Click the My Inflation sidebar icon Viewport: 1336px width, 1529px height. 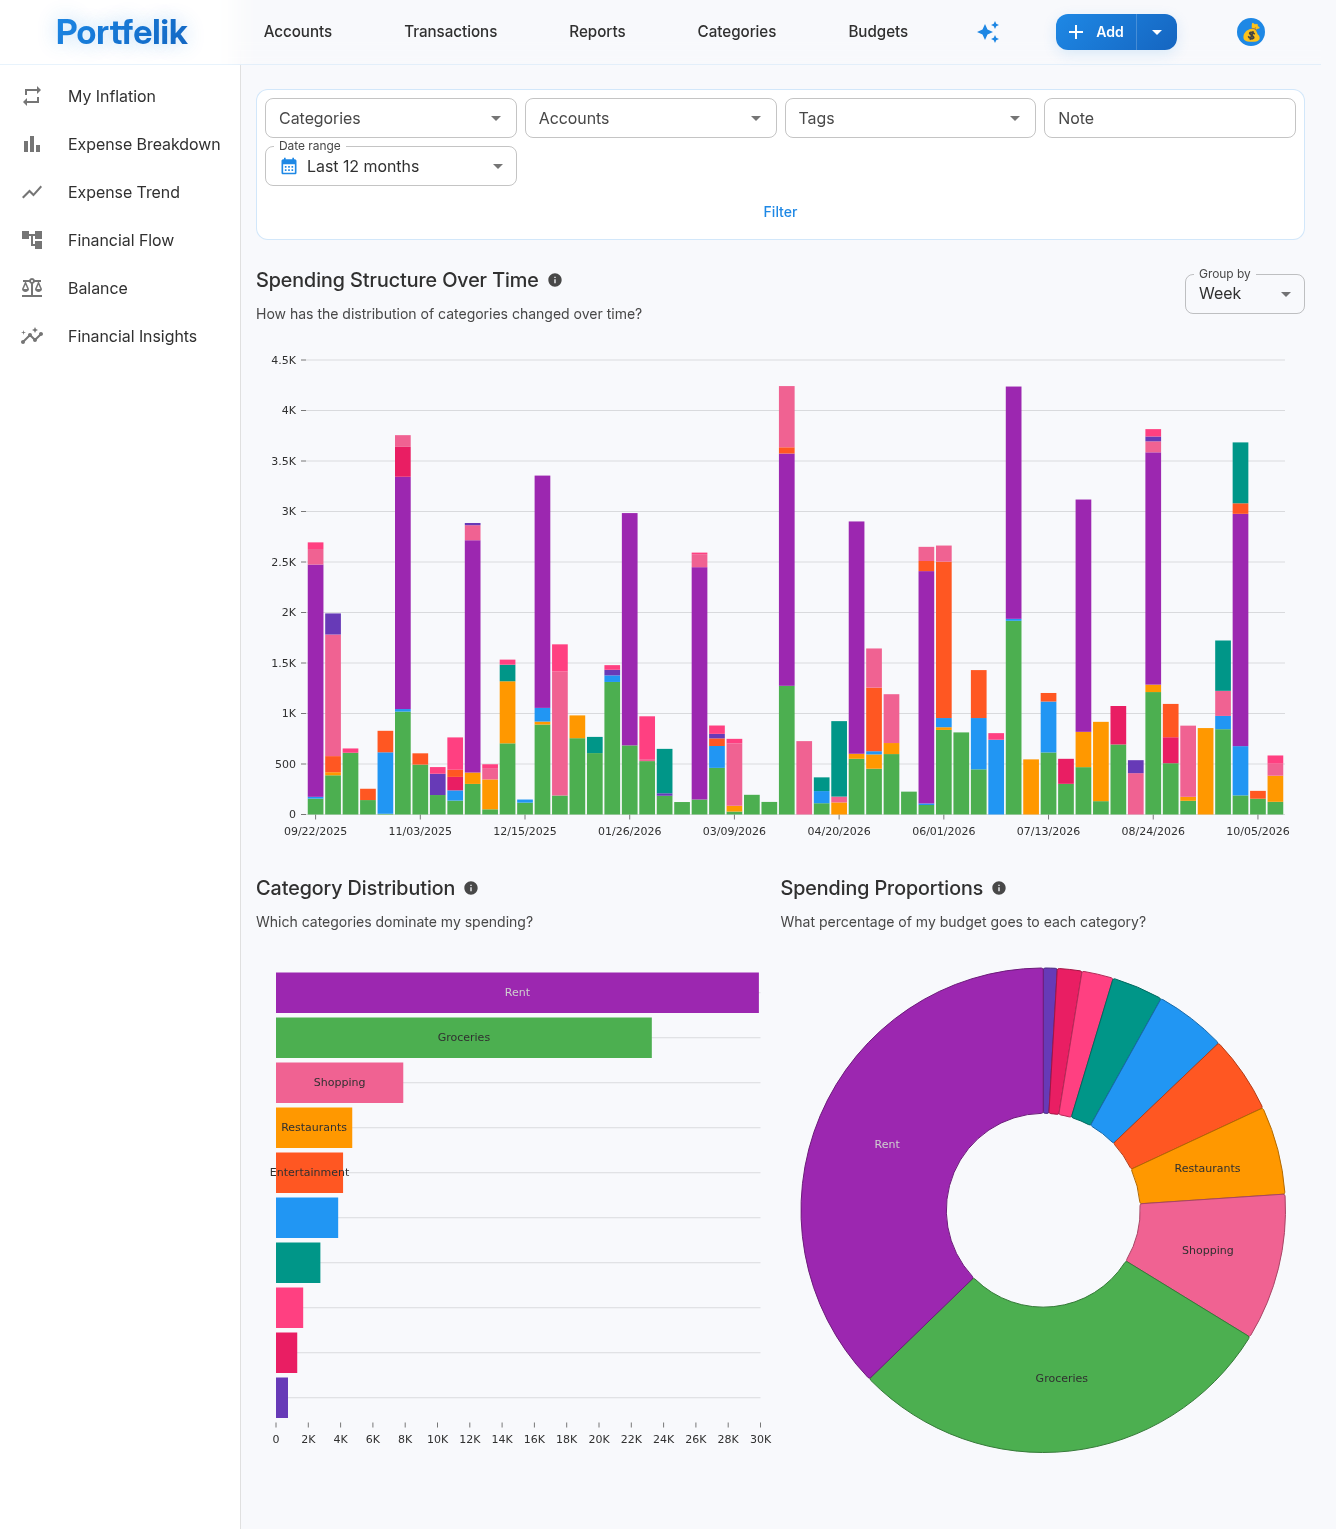pyautogui.click(x=32, y=96)
